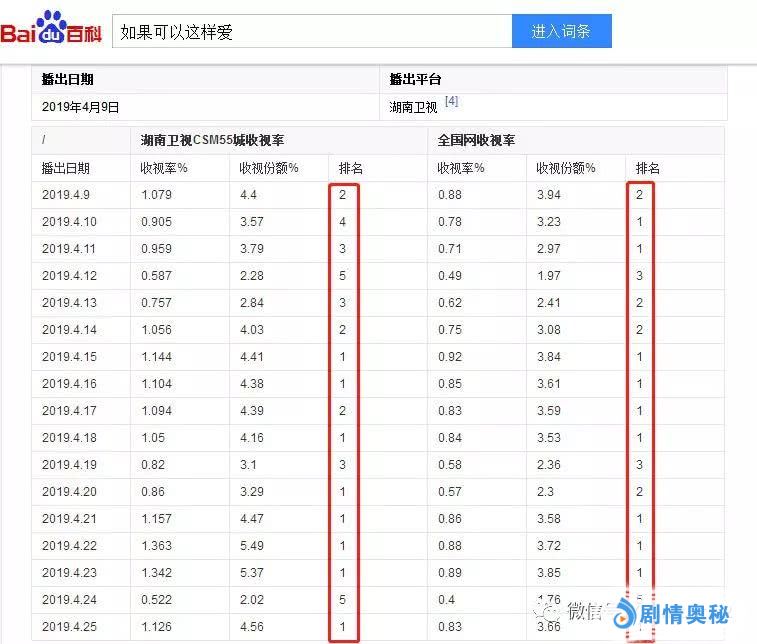Click the 0.92 national rating cell
Viewport: 757px width, 644px height.
[450, 357]
